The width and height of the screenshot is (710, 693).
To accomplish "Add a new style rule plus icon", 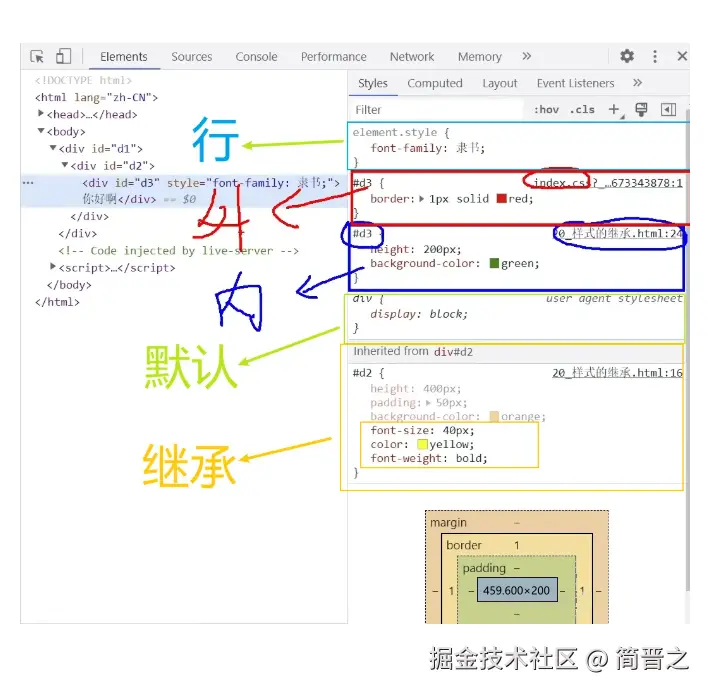I will [x=614, y=109].
